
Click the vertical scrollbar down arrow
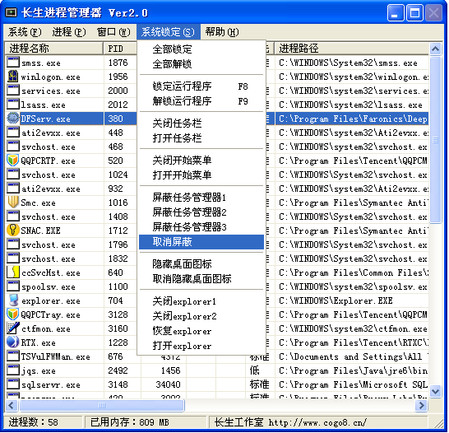click(435, 391)
